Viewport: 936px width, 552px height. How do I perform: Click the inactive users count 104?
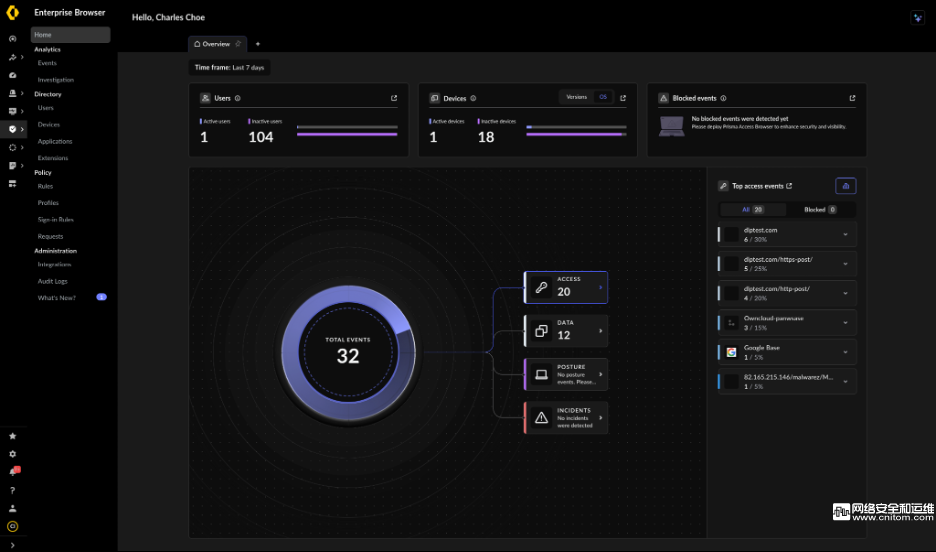click(x=261, y=137)
